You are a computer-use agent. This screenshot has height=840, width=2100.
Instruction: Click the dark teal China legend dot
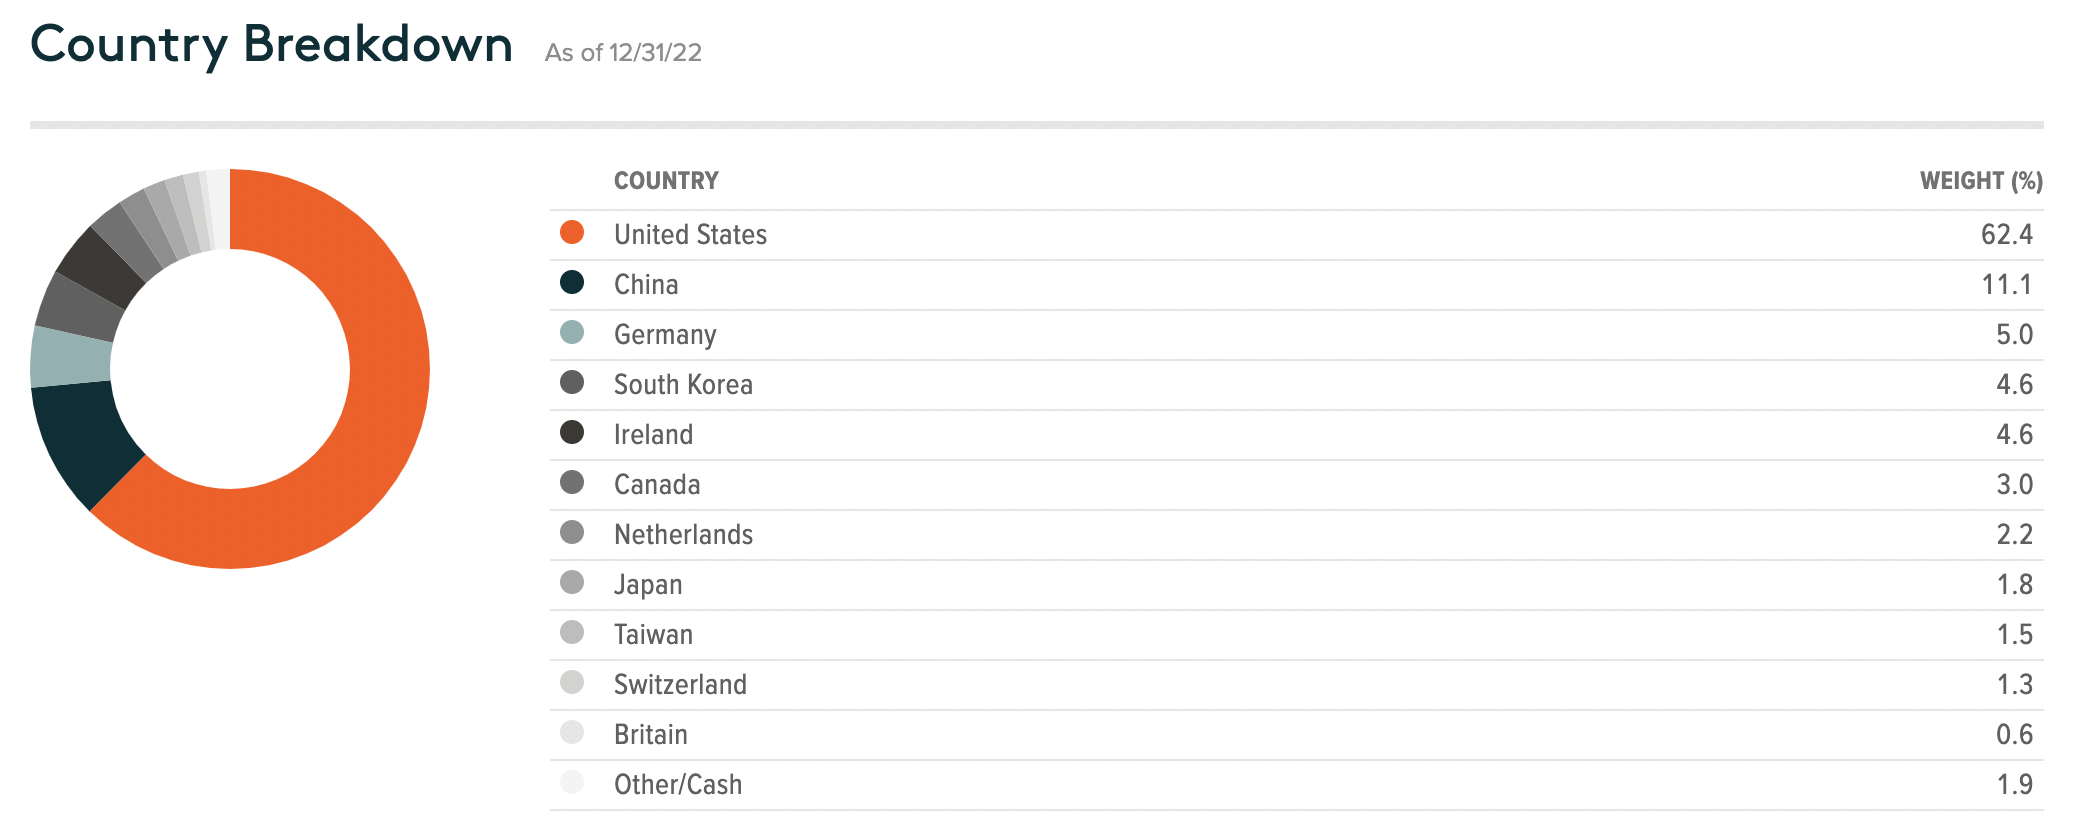click(x=572, y=282)
